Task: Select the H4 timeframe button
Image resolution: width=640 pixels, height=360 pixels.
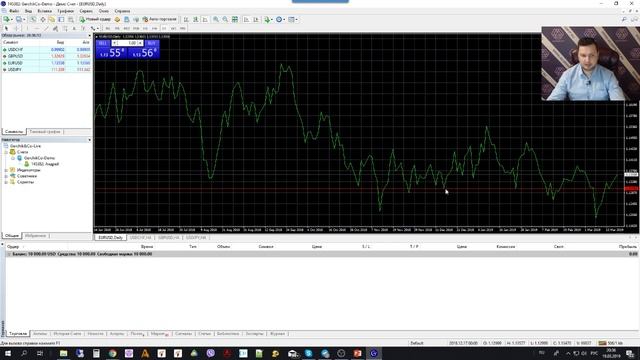Action: click(155, 28)
